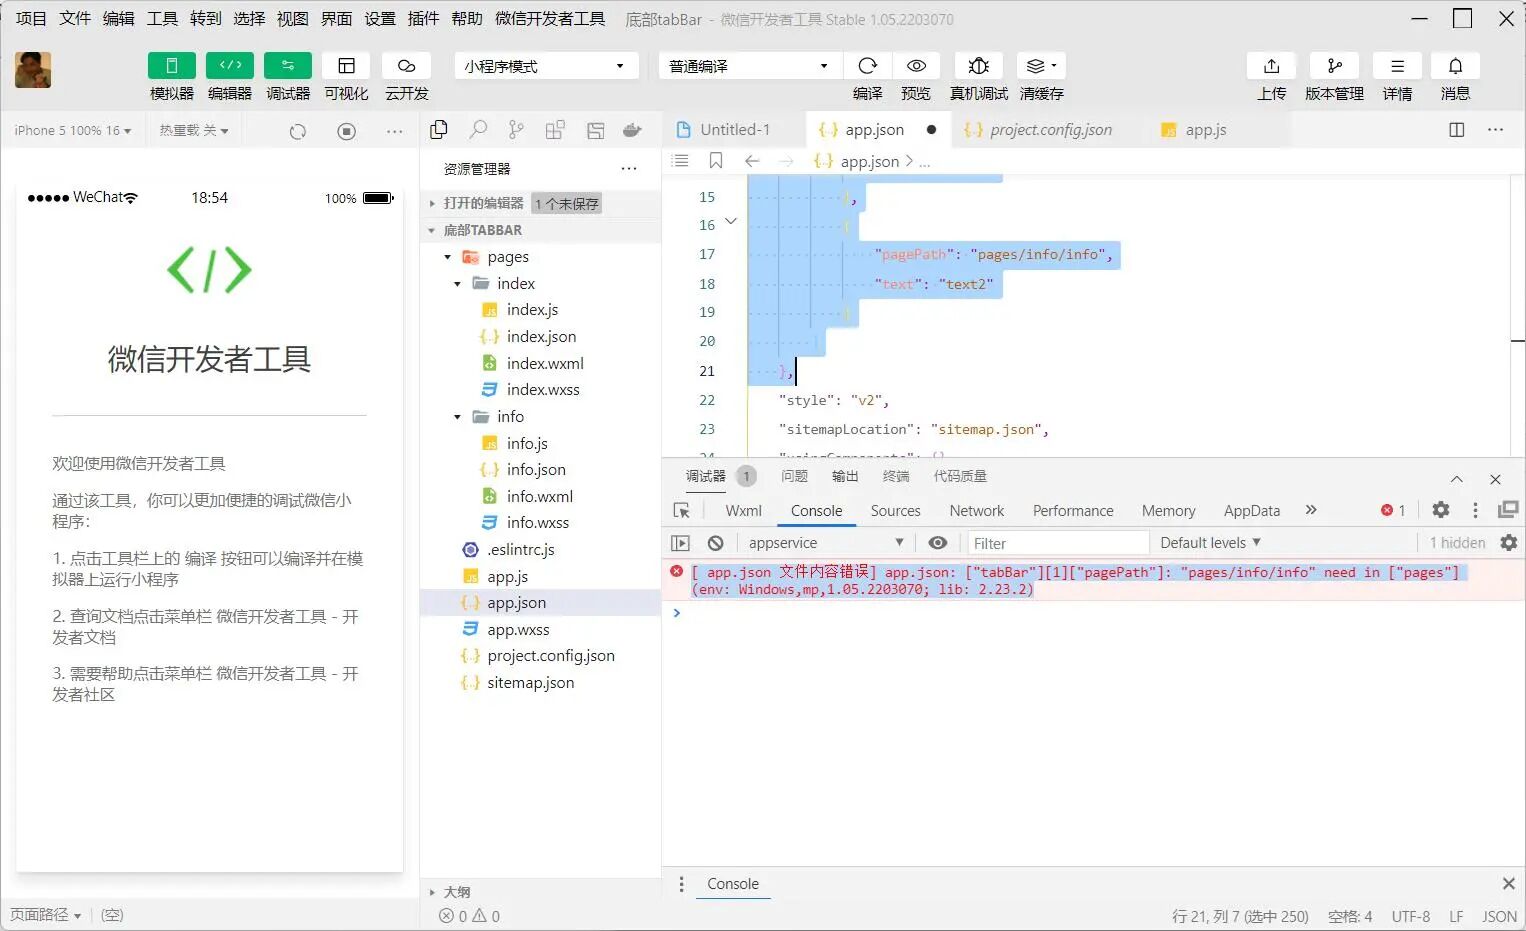Open console settings gear
This screenshot has width=1526, height=931.
pyautogui.click(x=1509, y=543)
